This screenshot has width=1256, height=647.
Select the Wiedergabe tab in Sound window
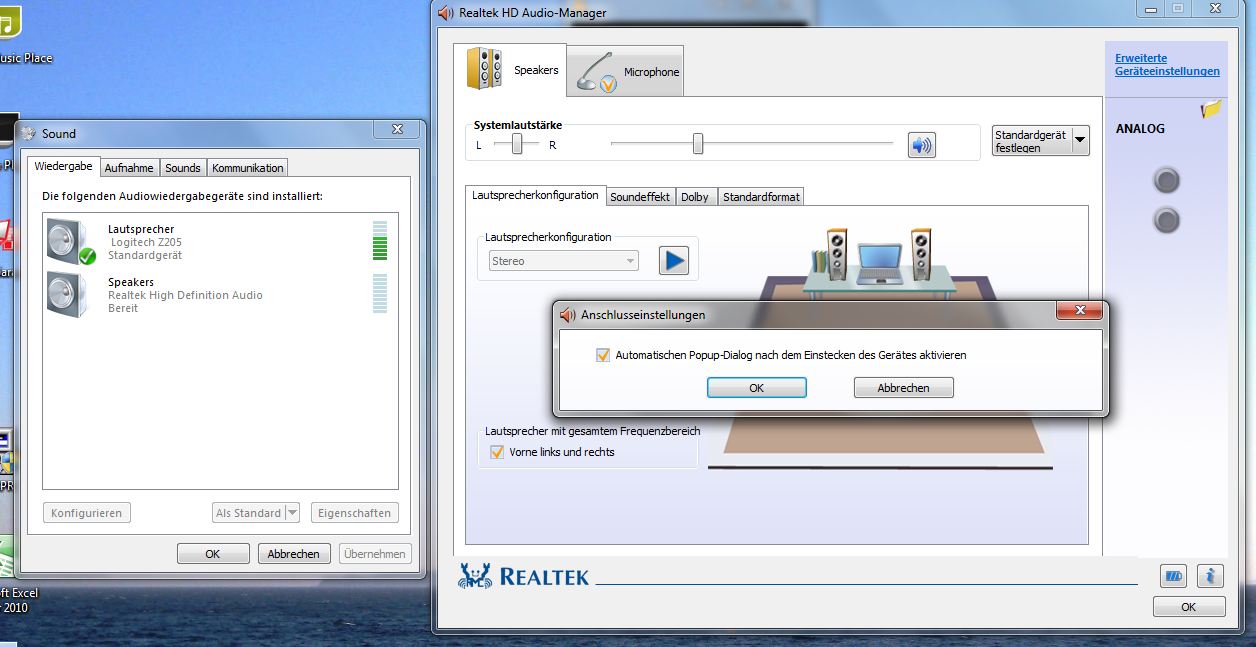click(64, 166)
